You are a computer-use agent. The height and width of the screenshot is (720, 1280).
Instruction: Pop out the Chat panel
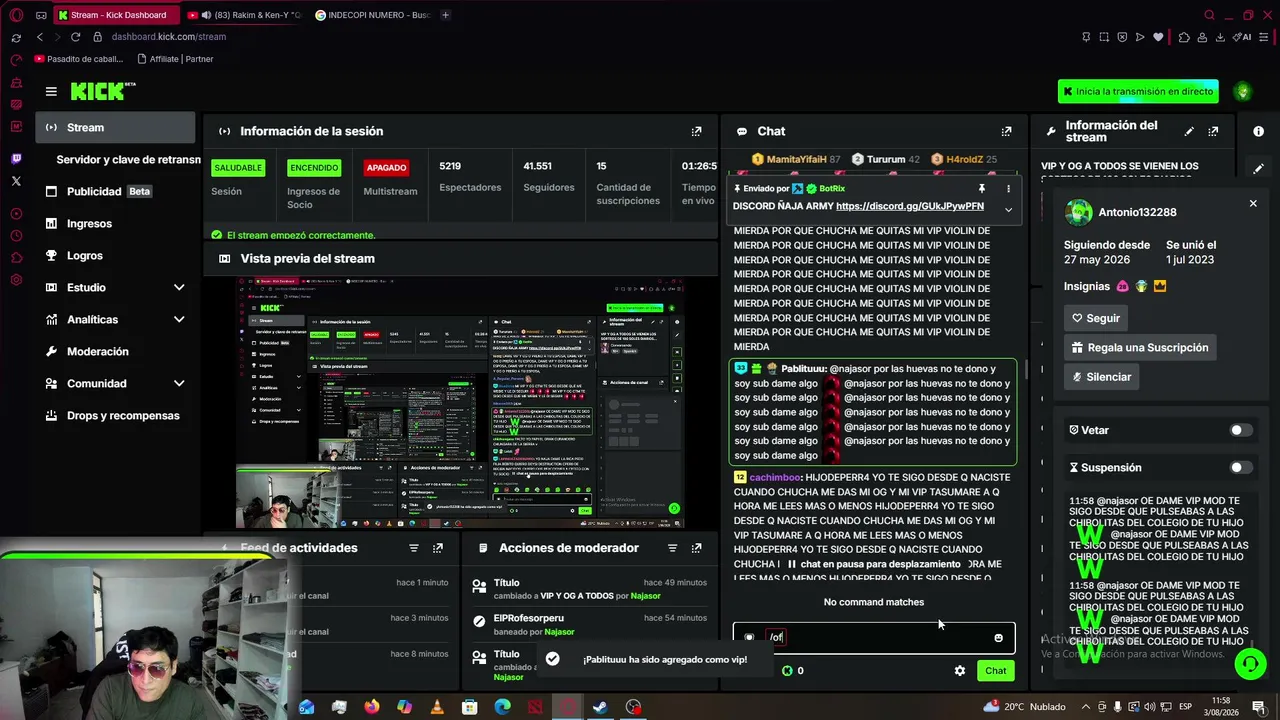pos(1006,131)
